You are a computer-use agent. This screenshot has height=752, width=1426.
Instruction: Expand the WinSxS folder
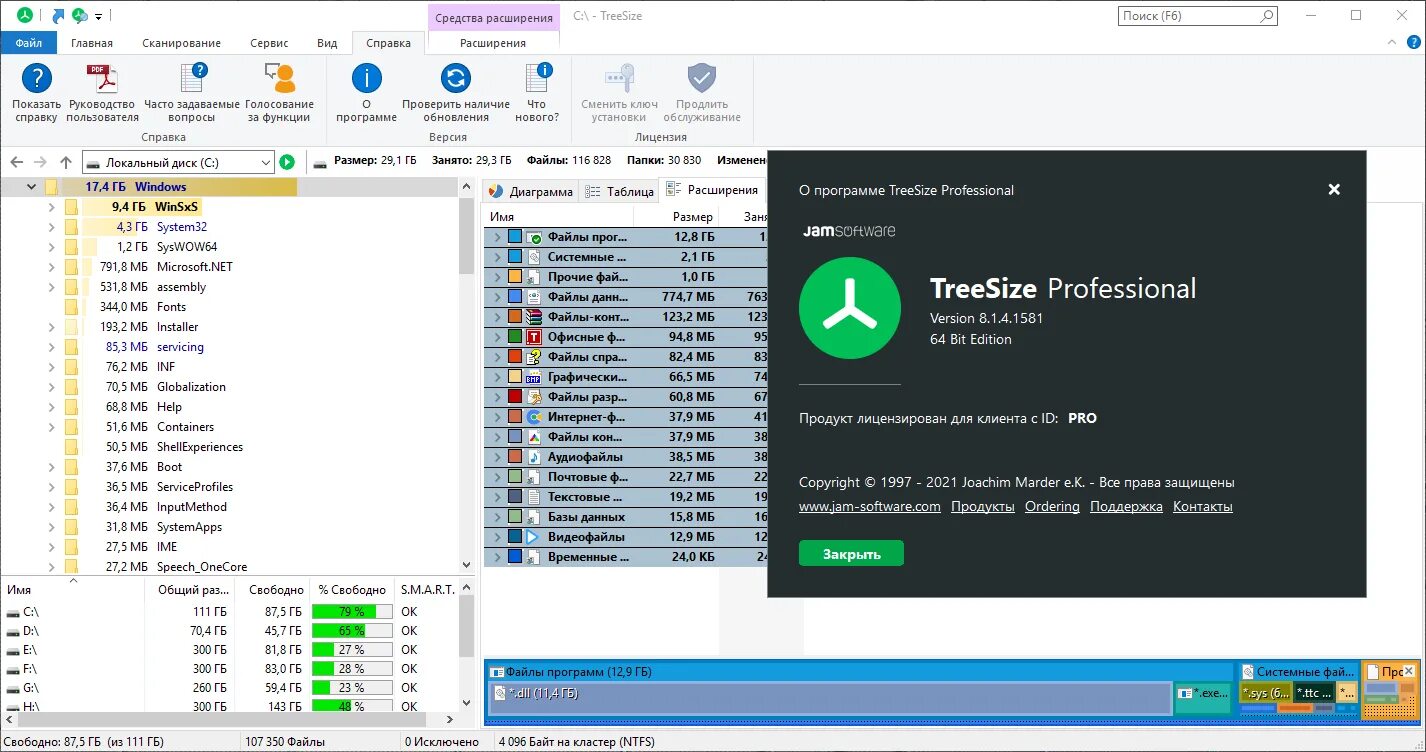pos(51,207)
